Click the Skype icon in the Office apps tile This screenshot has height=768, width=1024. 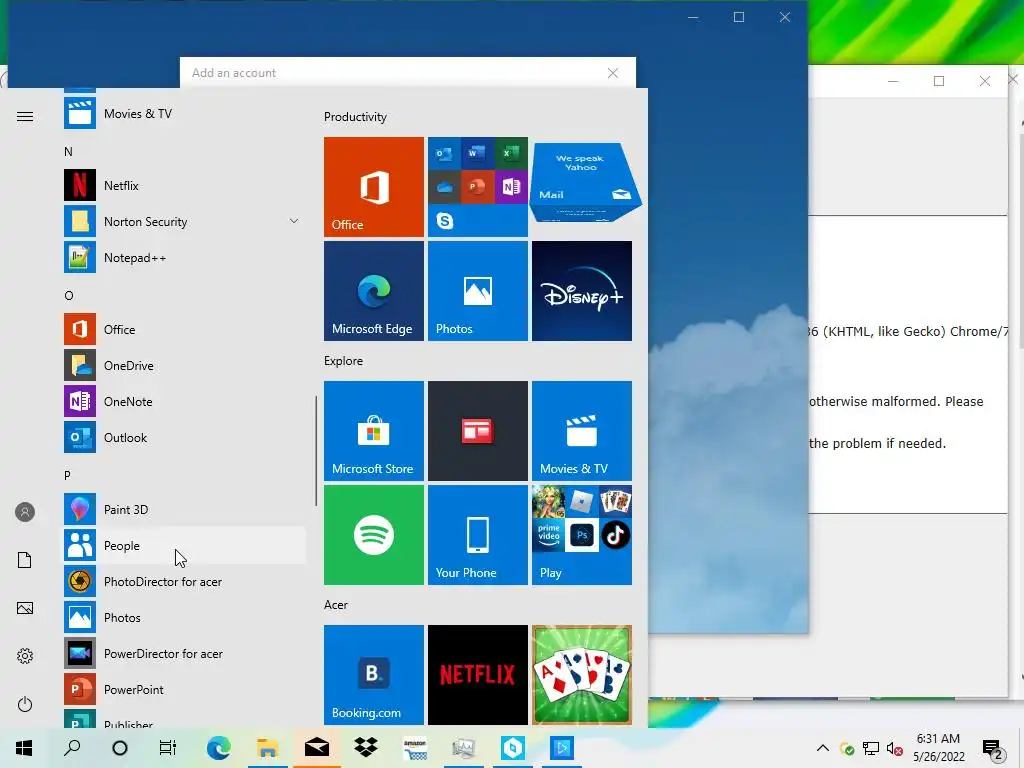(445, 221)
